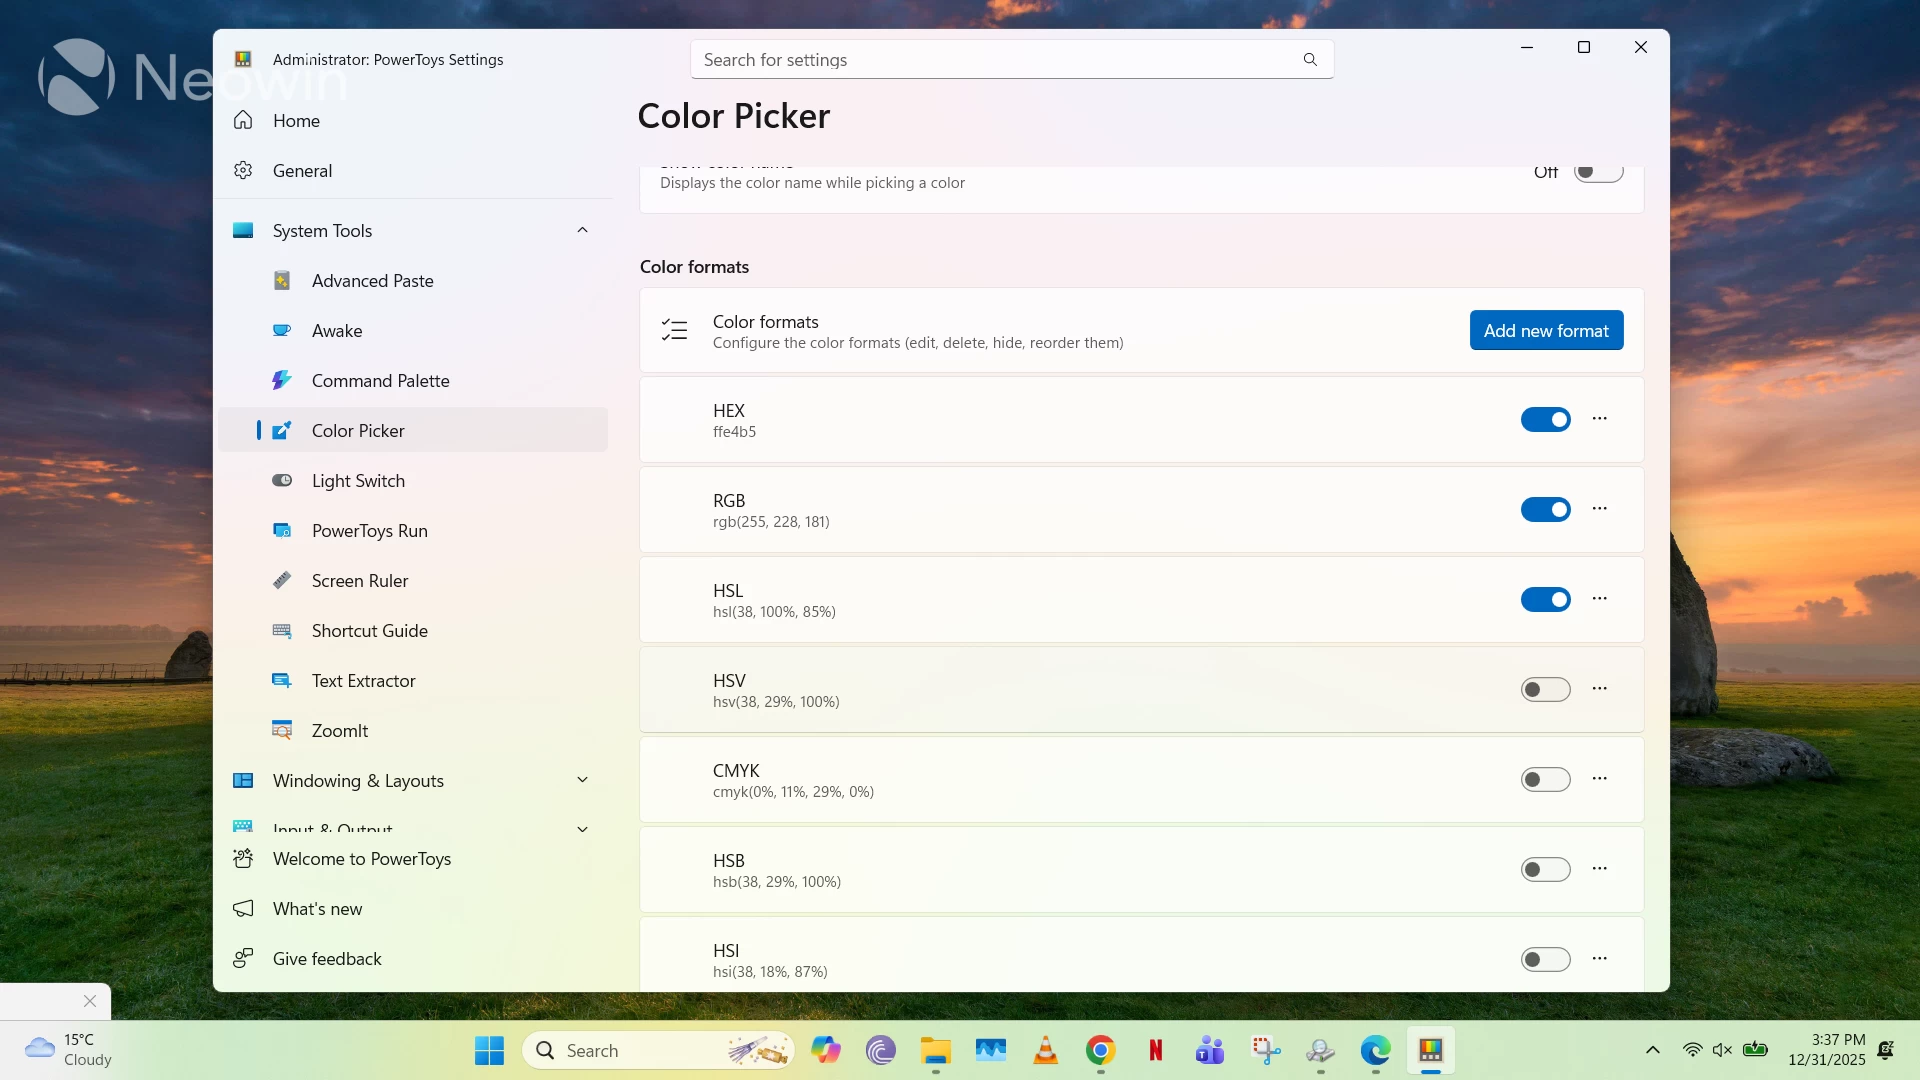Open network Wi-Fi icon in tray
The width and height of the screenshot is (1920, 1080).
coord(1692,1051)
